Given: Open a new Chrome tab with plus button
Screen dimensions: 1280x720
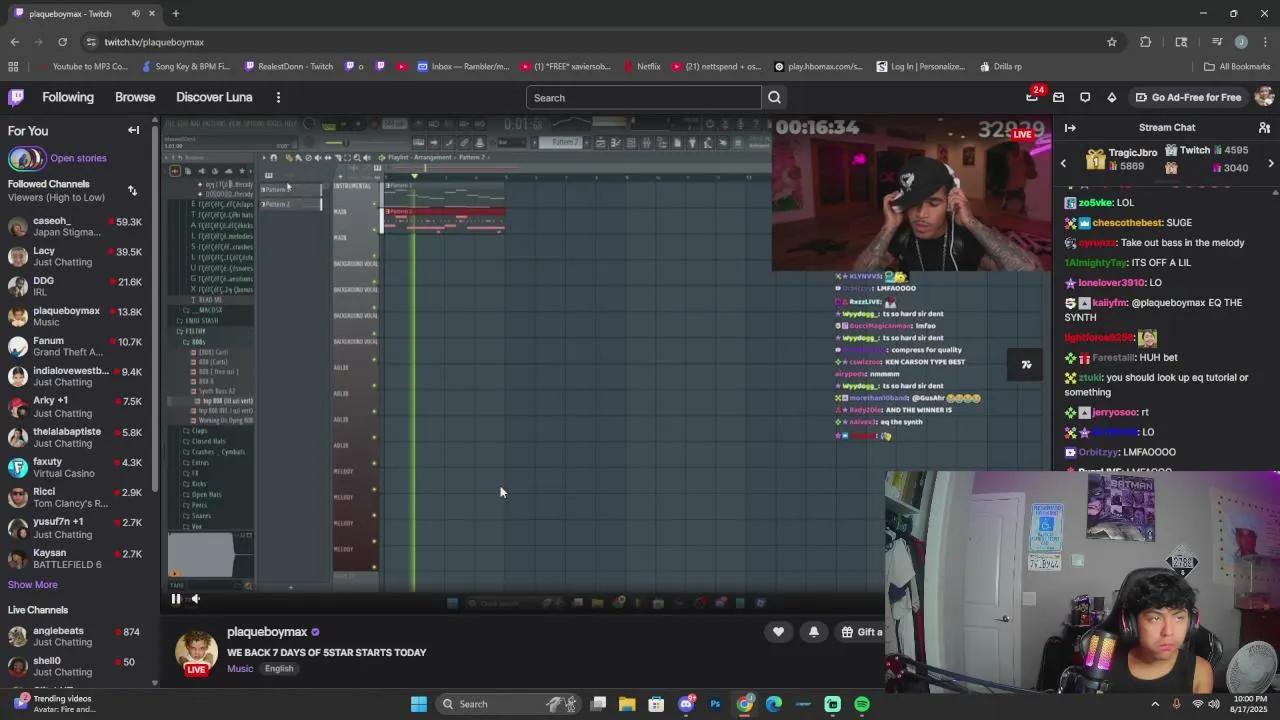Looking at the screenshot, I should click(175, 14).
